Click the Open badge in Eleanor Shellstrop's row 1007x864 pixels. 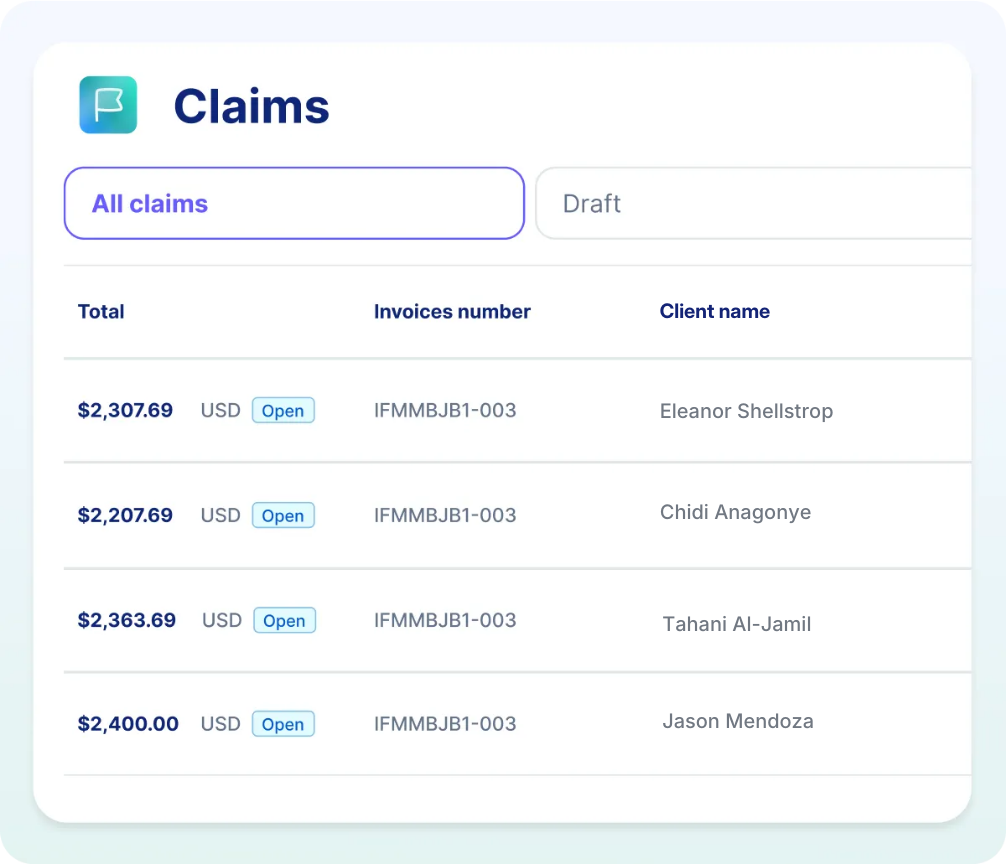(x=283, y=410)
